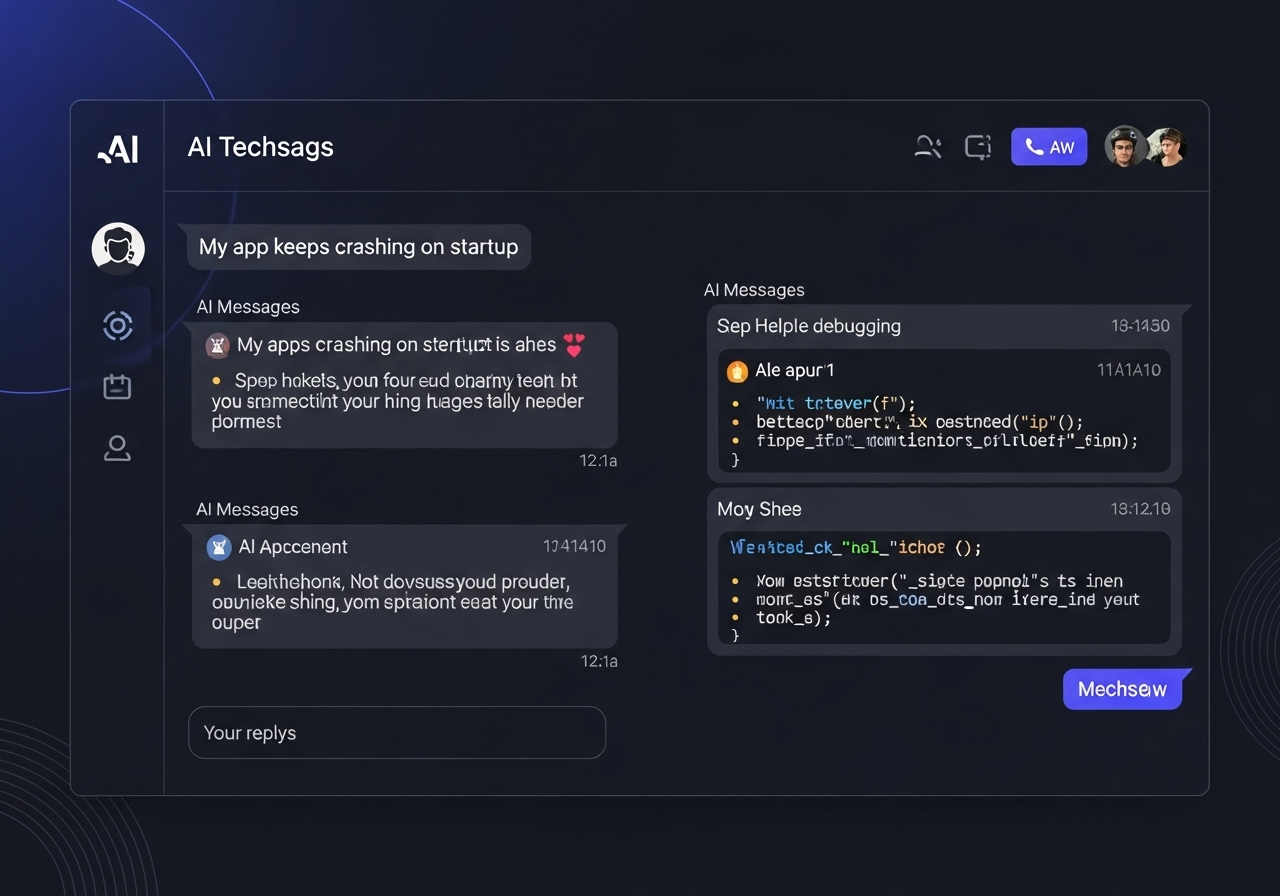Viewport: 1280px width, 896px height.
Task: Open the user avatar in the sidebar
Action: pos(118,248)
